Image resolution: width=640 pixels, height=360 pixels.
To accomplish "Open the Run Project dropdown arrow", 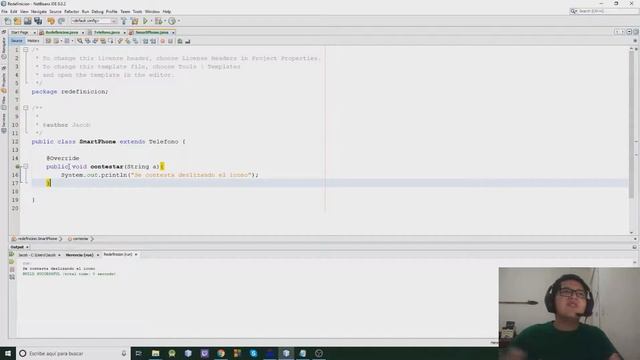I will coord(151,21).
